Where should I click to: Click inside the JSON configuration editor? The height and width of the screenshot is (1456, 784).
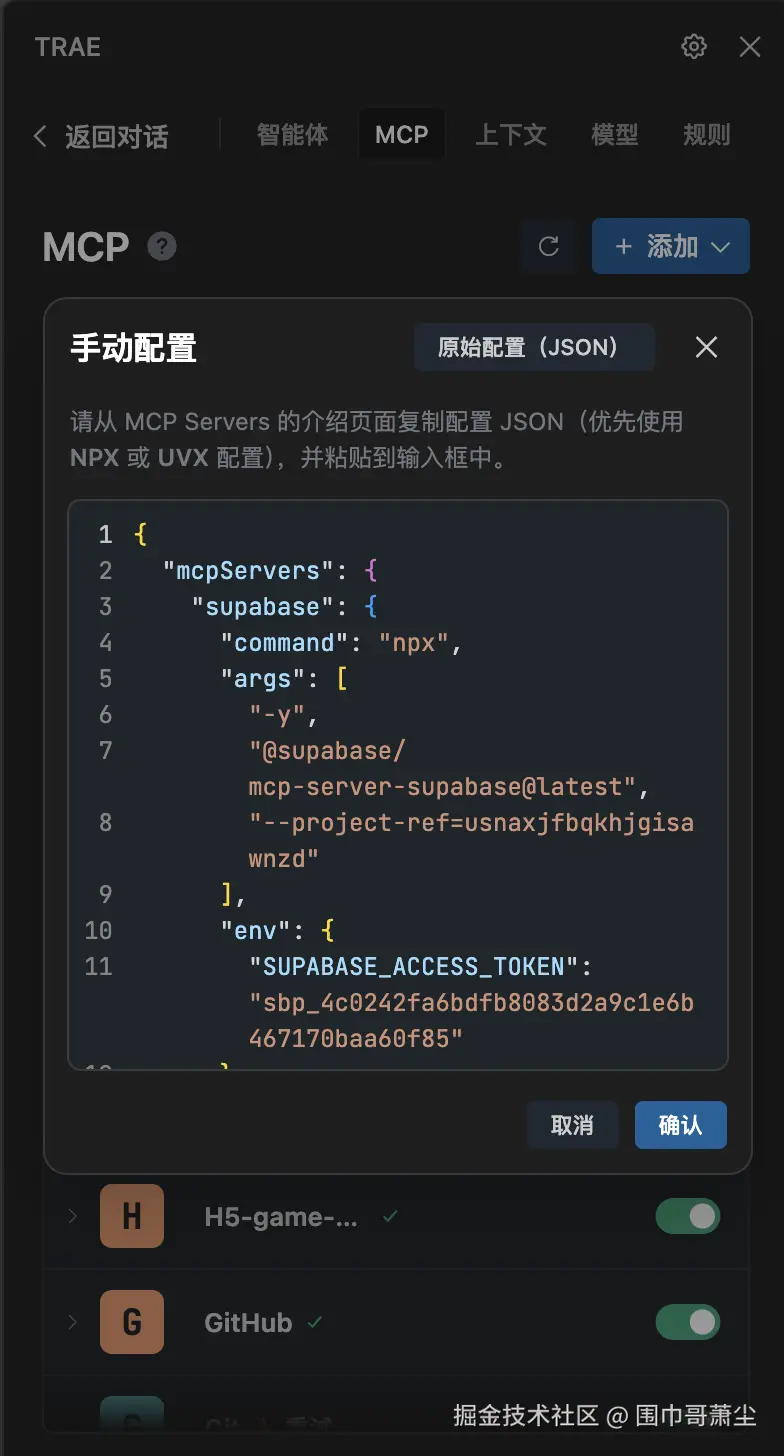pos(398,785)
